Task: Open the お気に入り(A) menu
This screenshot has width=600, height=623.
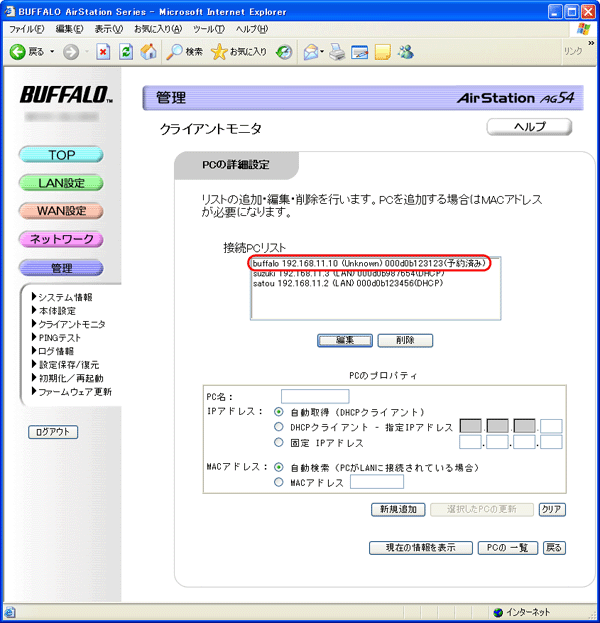Action: pos(158,29)
